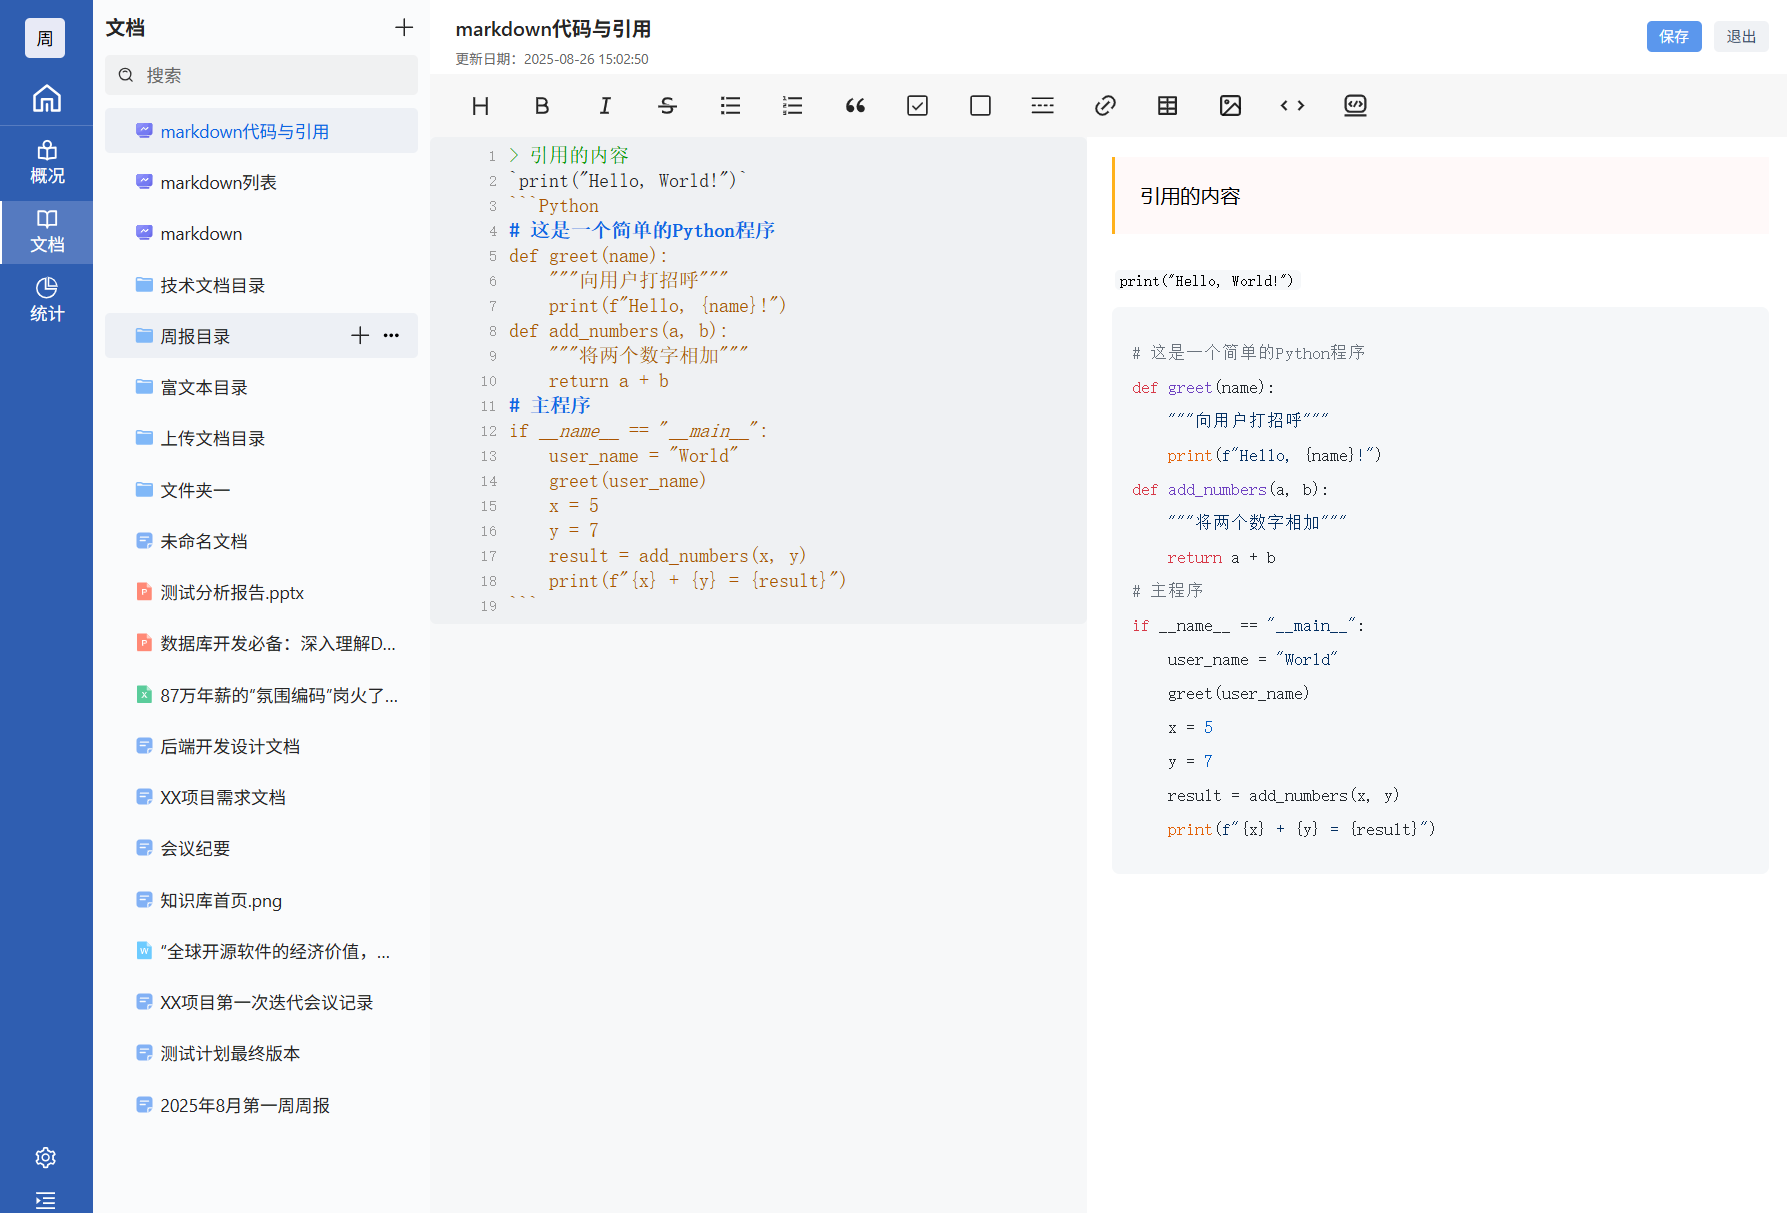Click editor line with # 主程序 comment
The height and width of the screenshot is (1213, 1787).
point(550,405)
